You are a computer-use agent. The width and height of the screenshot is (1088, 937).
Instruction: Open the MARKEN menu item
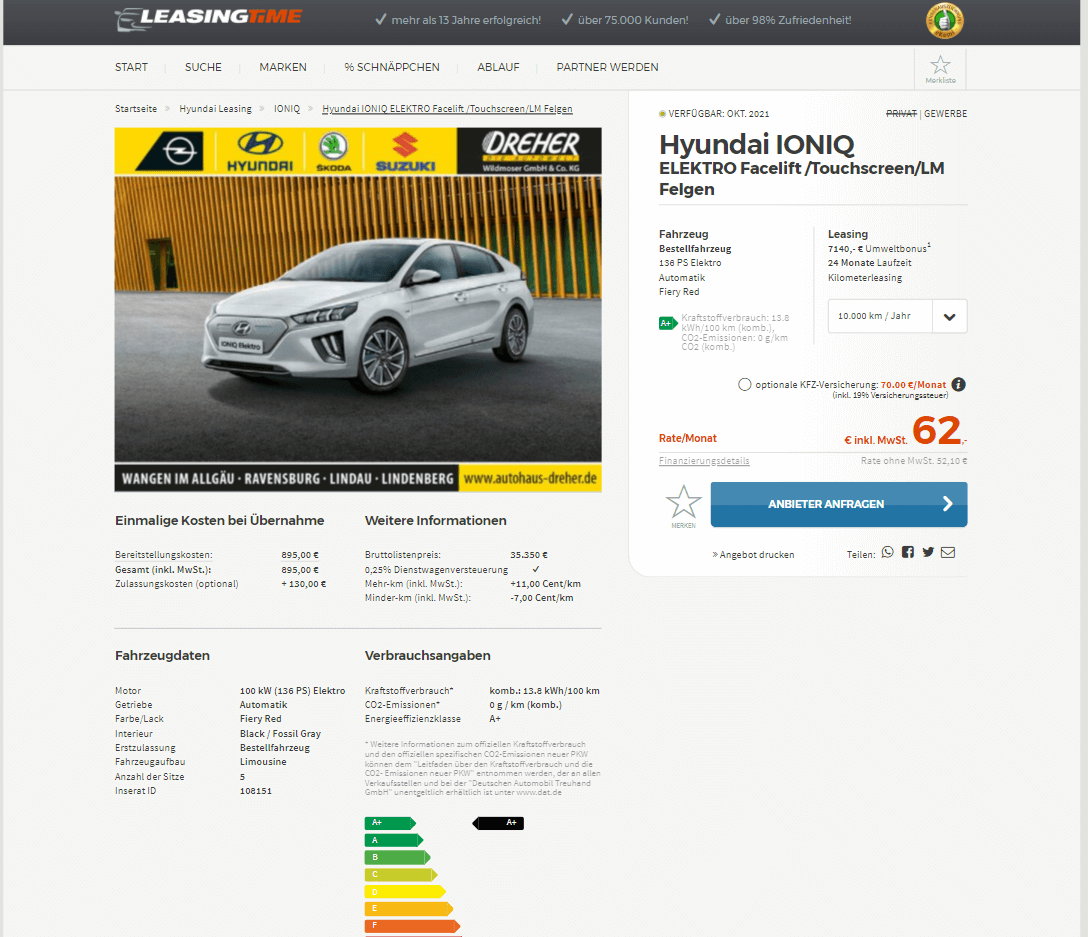coord(283,67)
